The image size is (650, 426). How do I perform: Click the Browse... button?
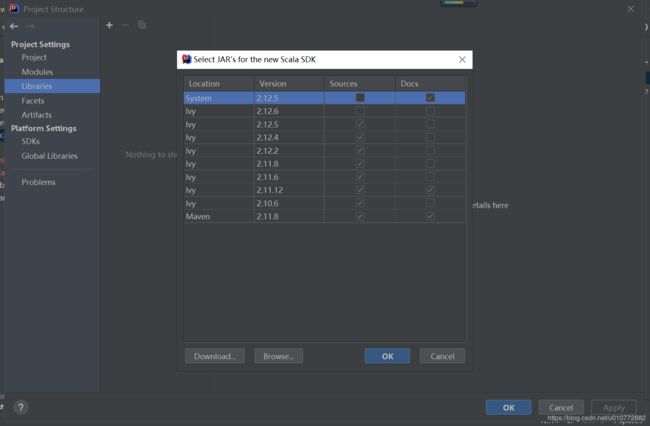[279, 356]
